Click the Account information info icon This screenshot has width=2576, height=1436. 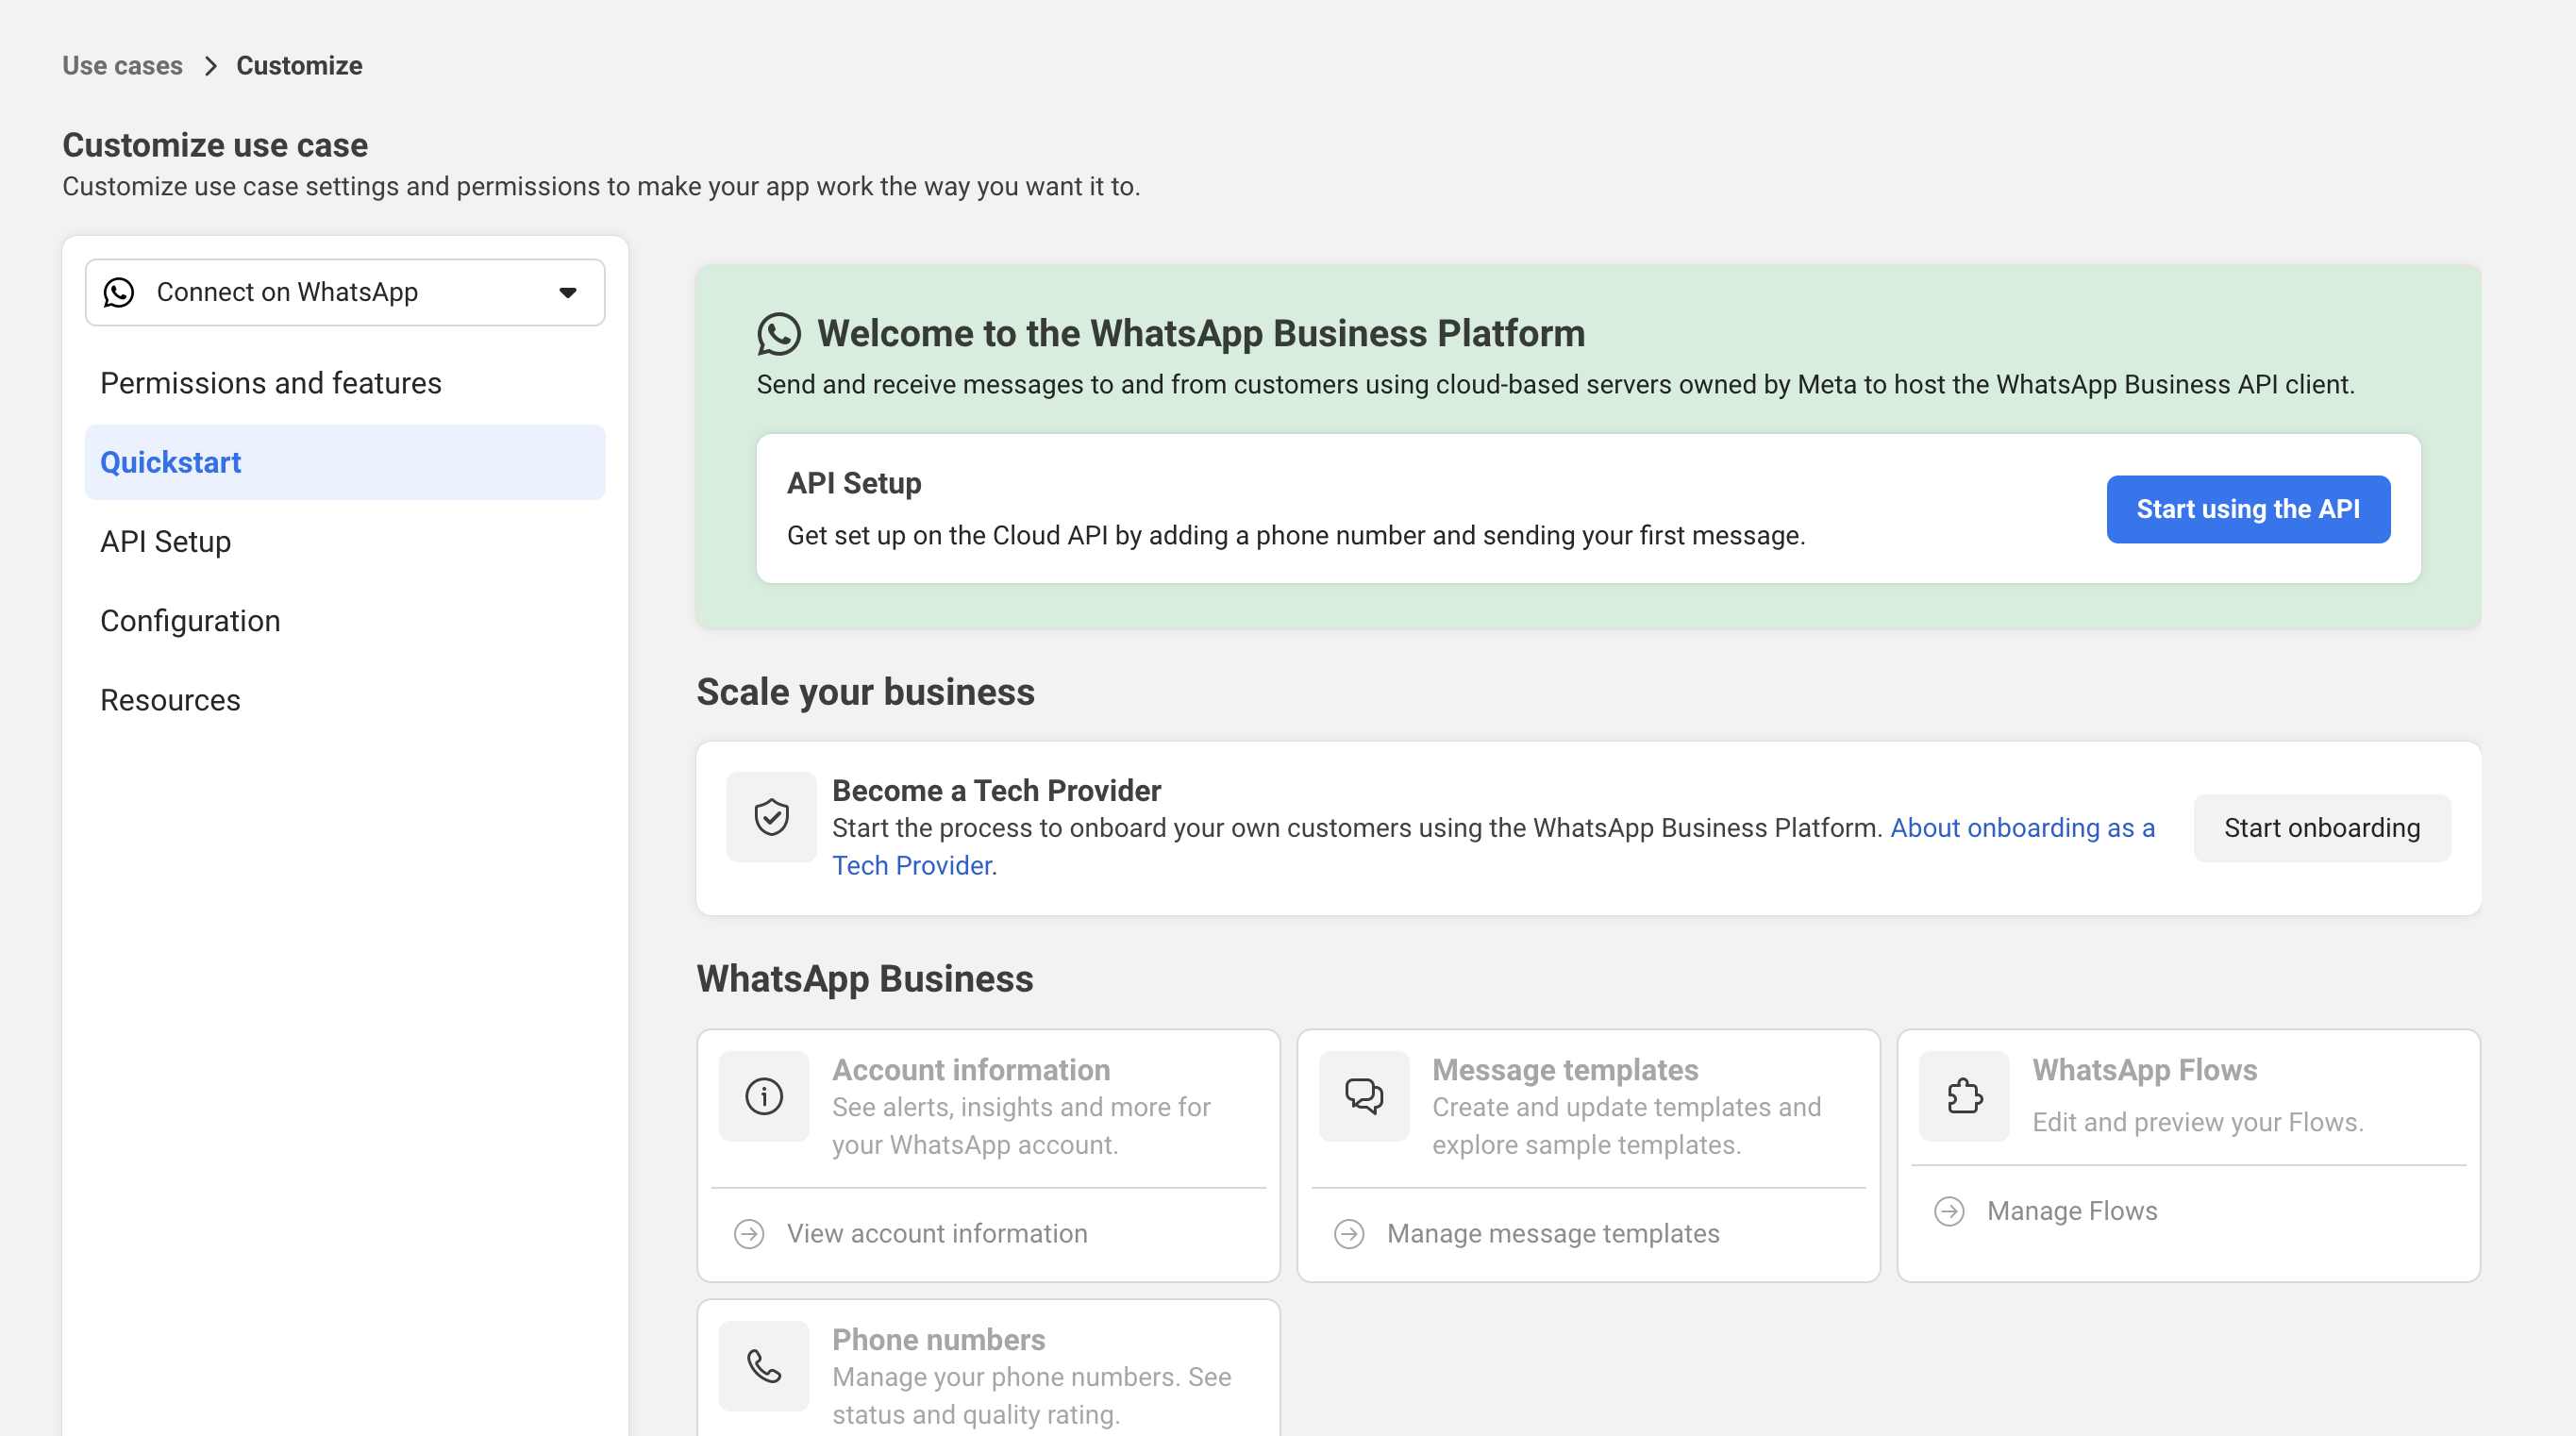click(764, 1096)
